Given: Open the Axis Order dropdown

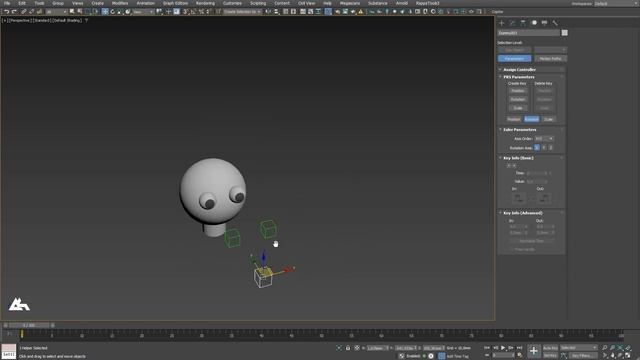Looking at the screenshot, I should click(x=544, y=139).
